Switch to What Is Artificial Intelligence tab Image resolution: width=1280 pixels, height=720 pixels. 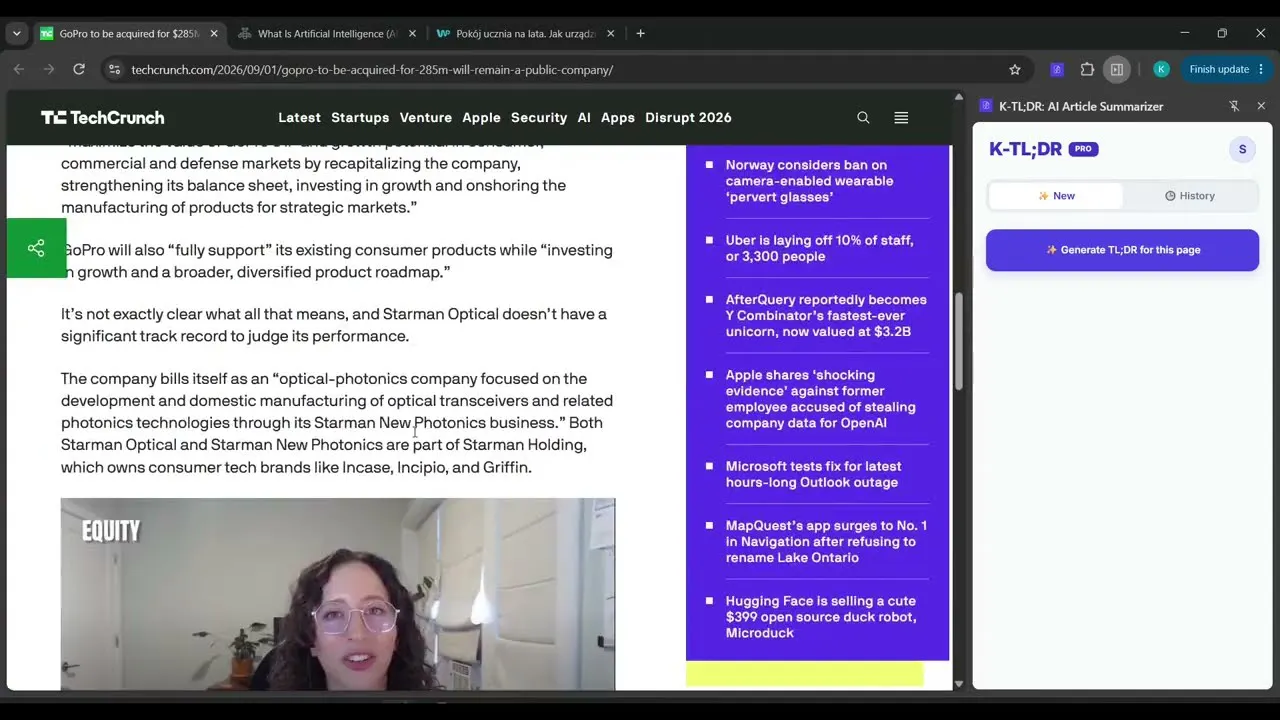pos(326,33)
